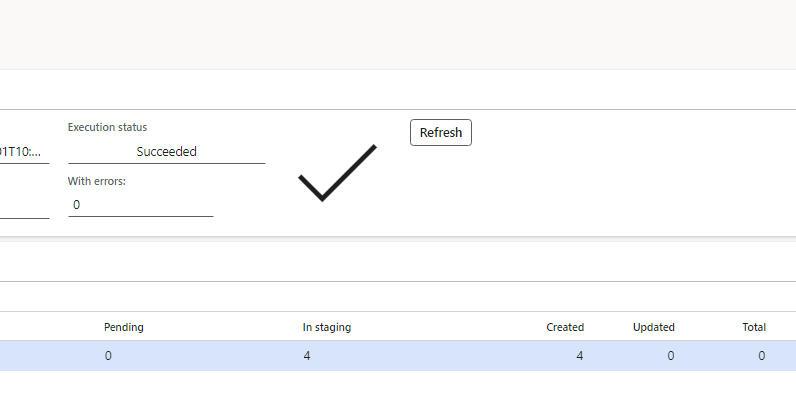This screenshot has width=796, height=409.
Task: Sort by the Created column header
Action: 565,327
